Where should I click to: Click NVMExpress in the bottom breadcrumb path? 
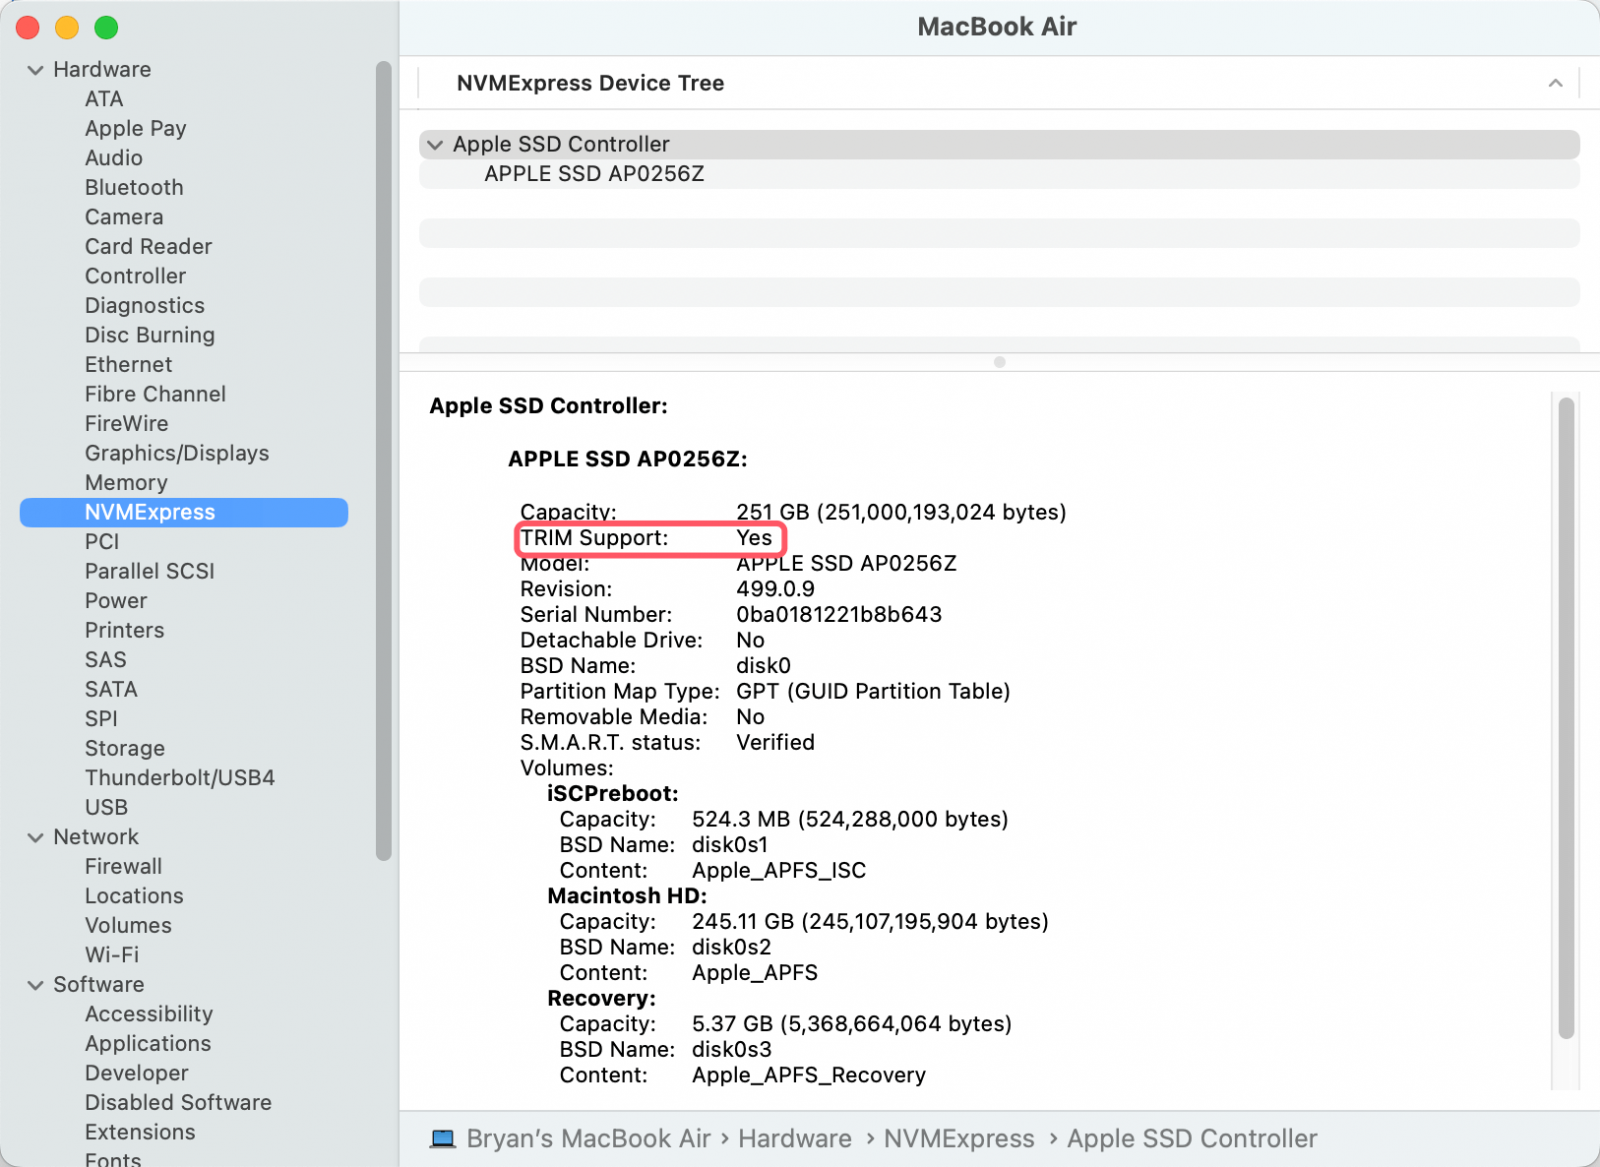(959, 1138)
